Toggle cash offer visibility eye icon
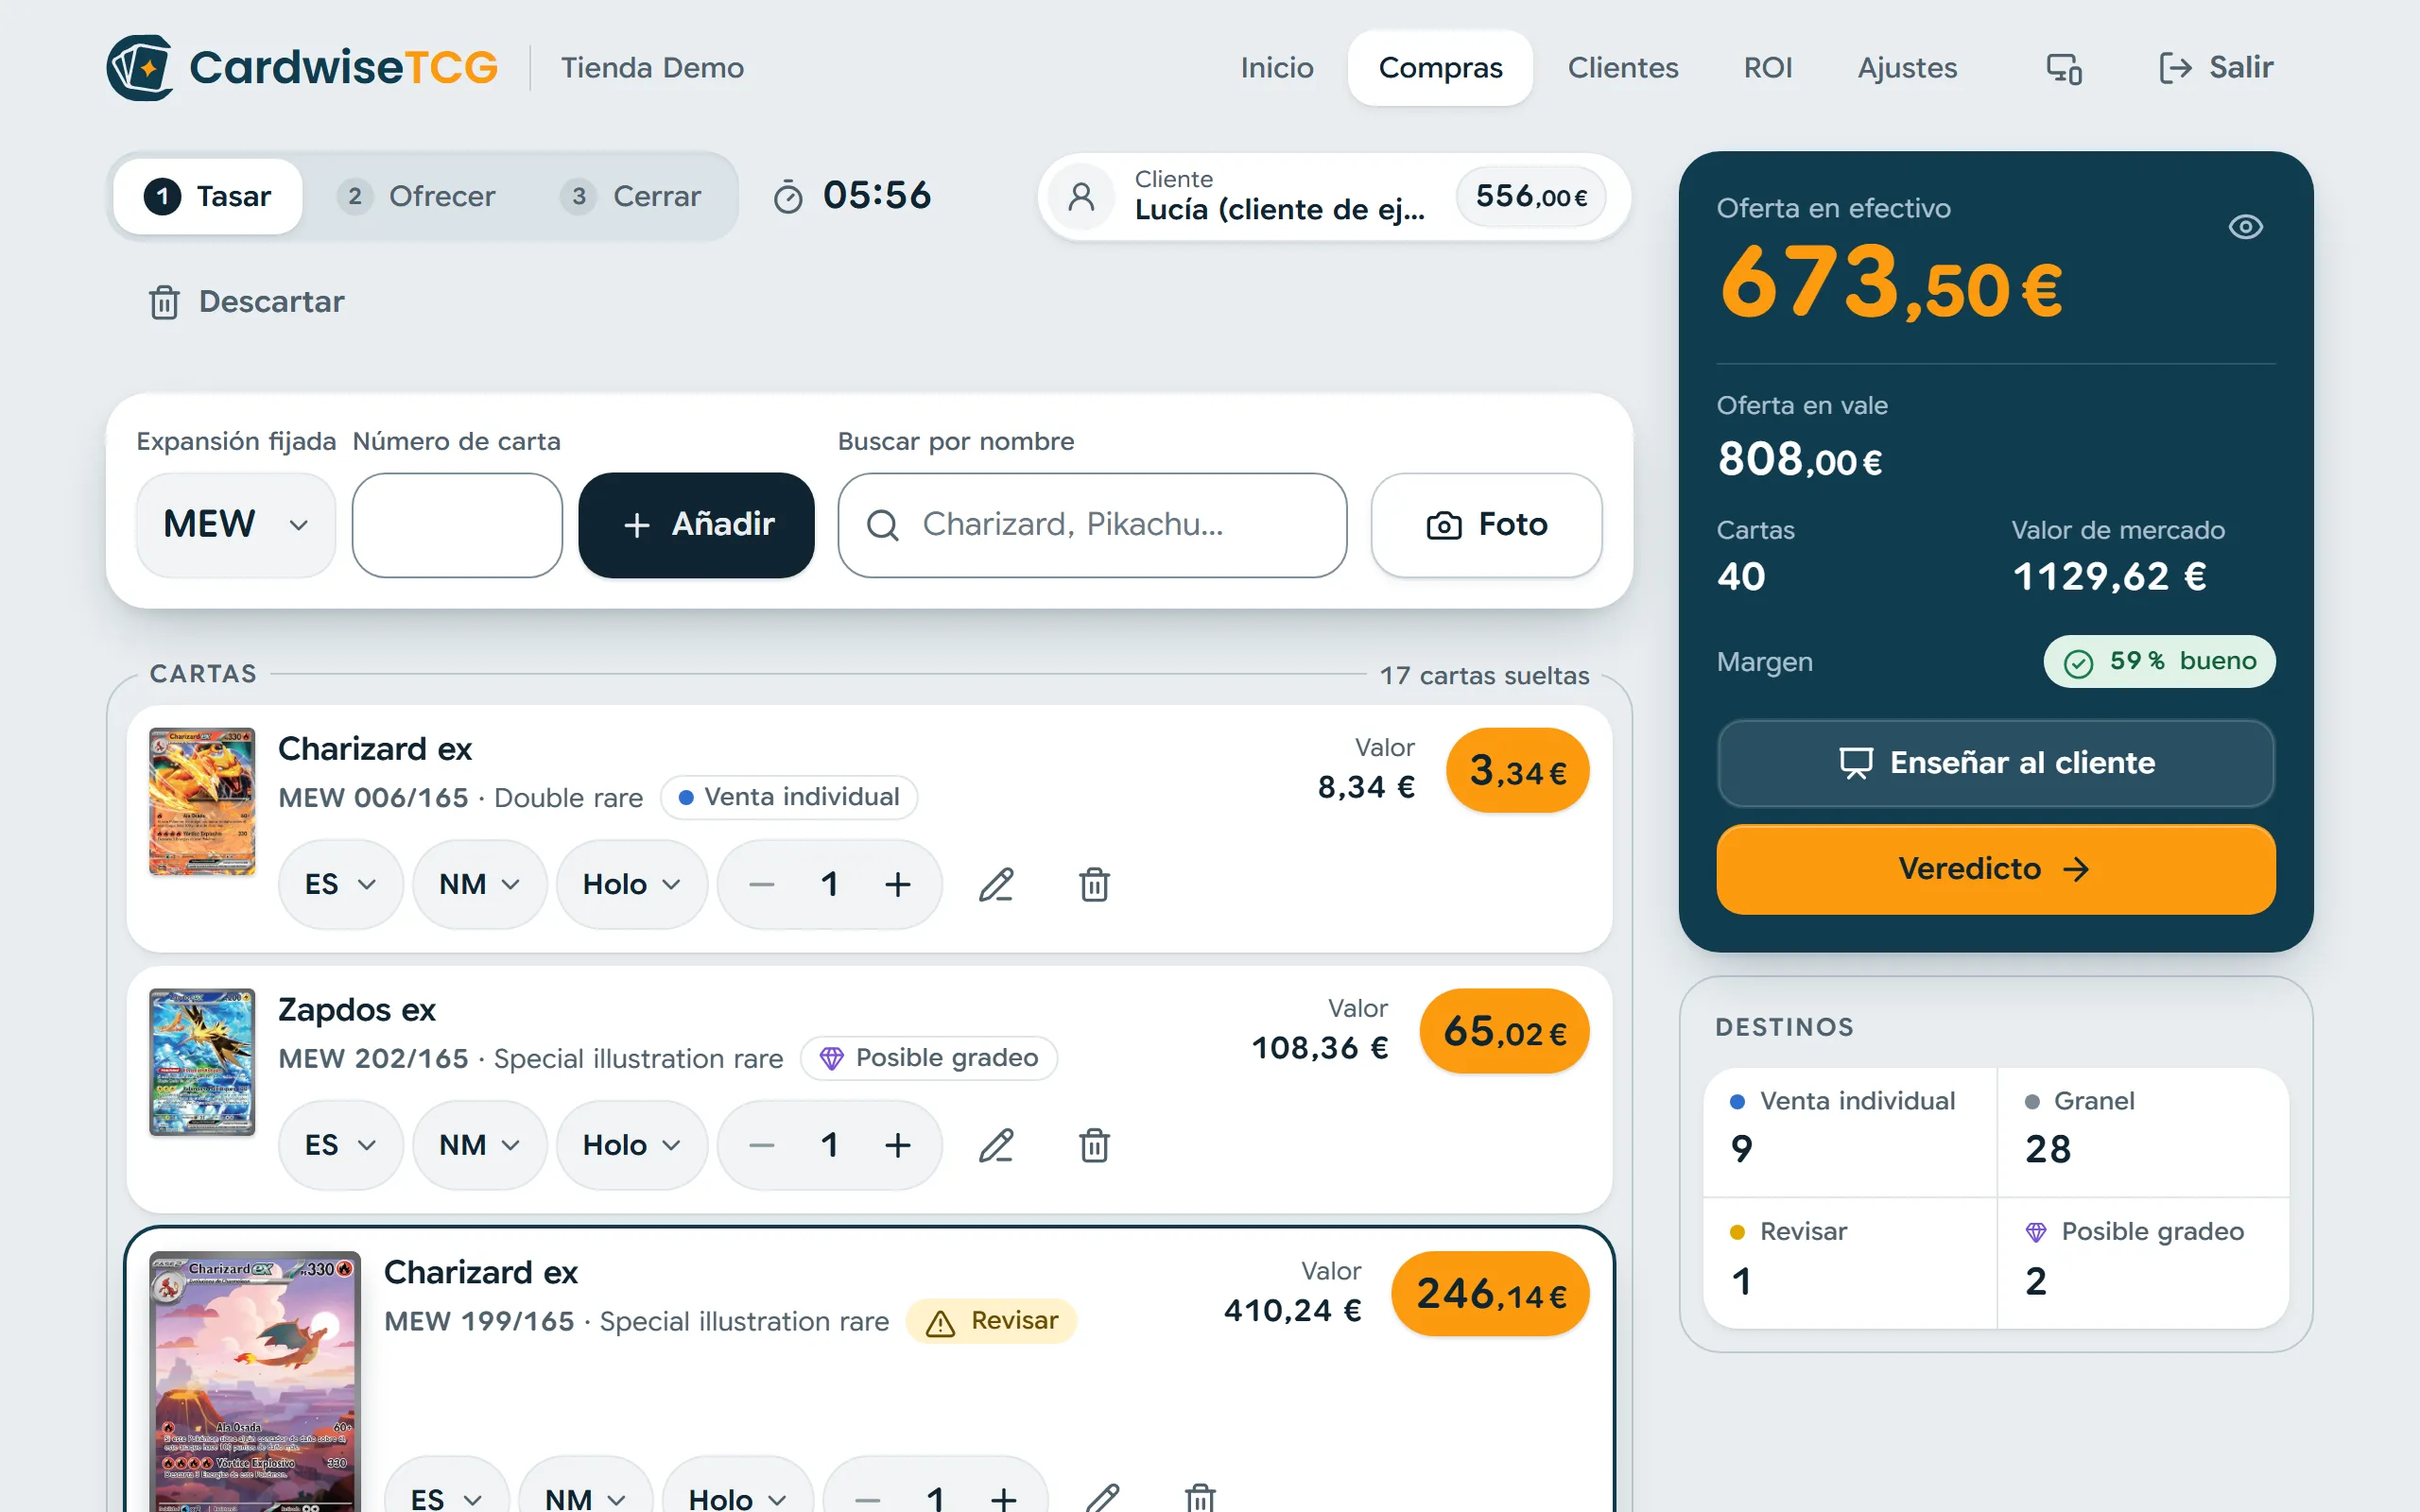Image resolution: width=2420 pixels, height=1512 pixels. tap(2245, 227)
